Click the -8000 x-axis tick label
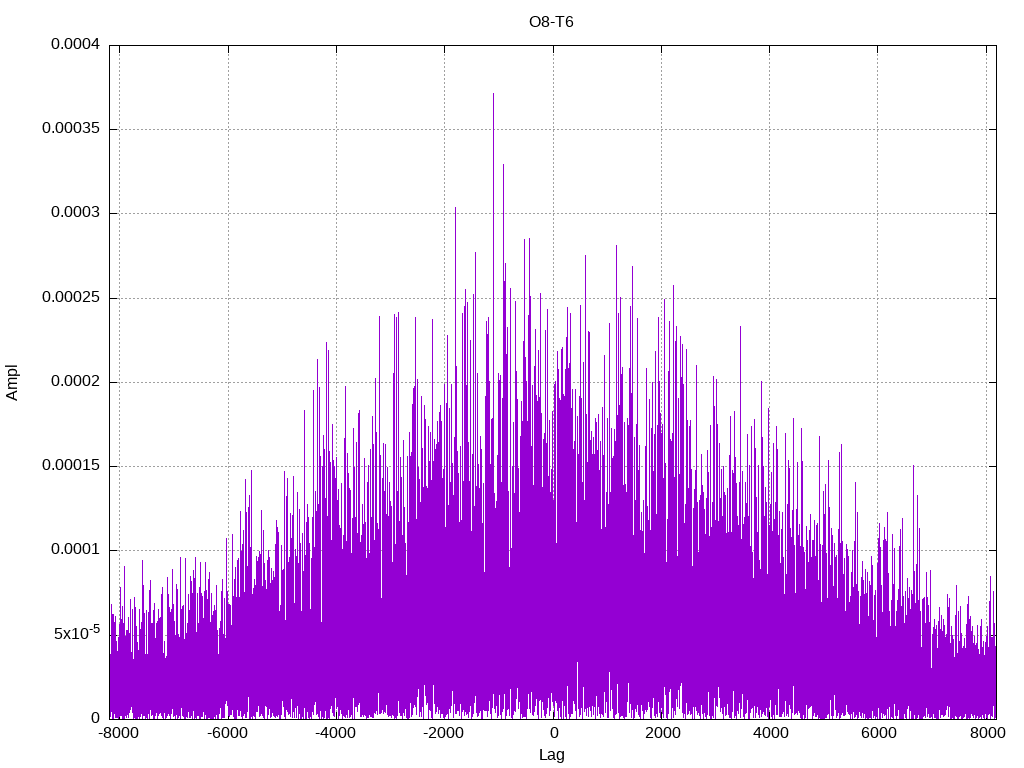Image resolution: width=1024 pixels, height=768 pixels. pos(119,733)
